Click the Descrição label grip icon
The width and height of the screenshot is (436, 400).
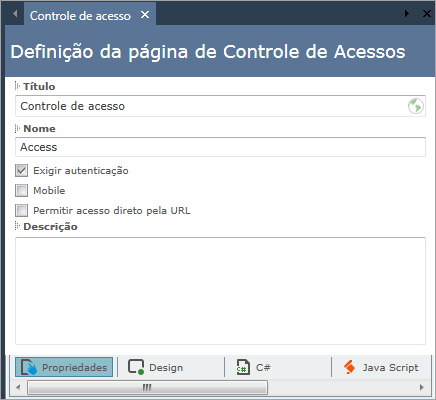pyautogui.click(x=17, y=226)
